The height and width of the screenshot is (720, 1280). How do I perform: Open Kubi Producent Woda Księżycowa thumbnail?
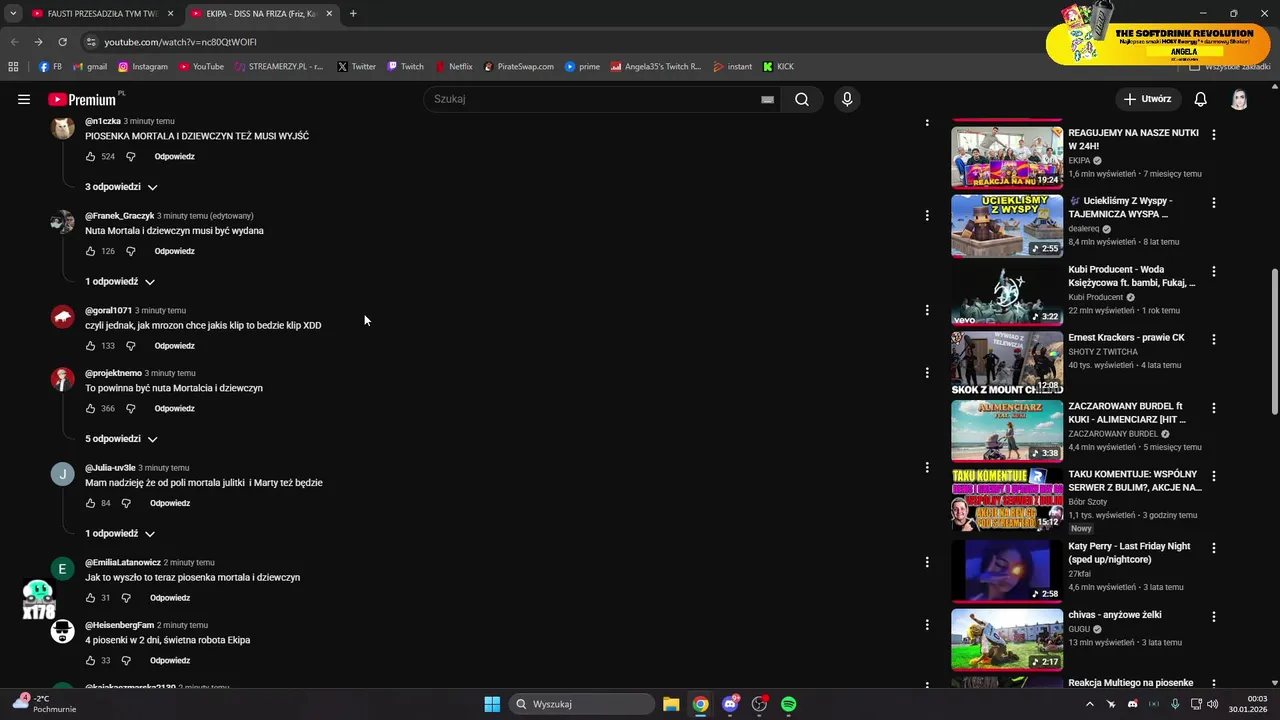click(1007, 294)
